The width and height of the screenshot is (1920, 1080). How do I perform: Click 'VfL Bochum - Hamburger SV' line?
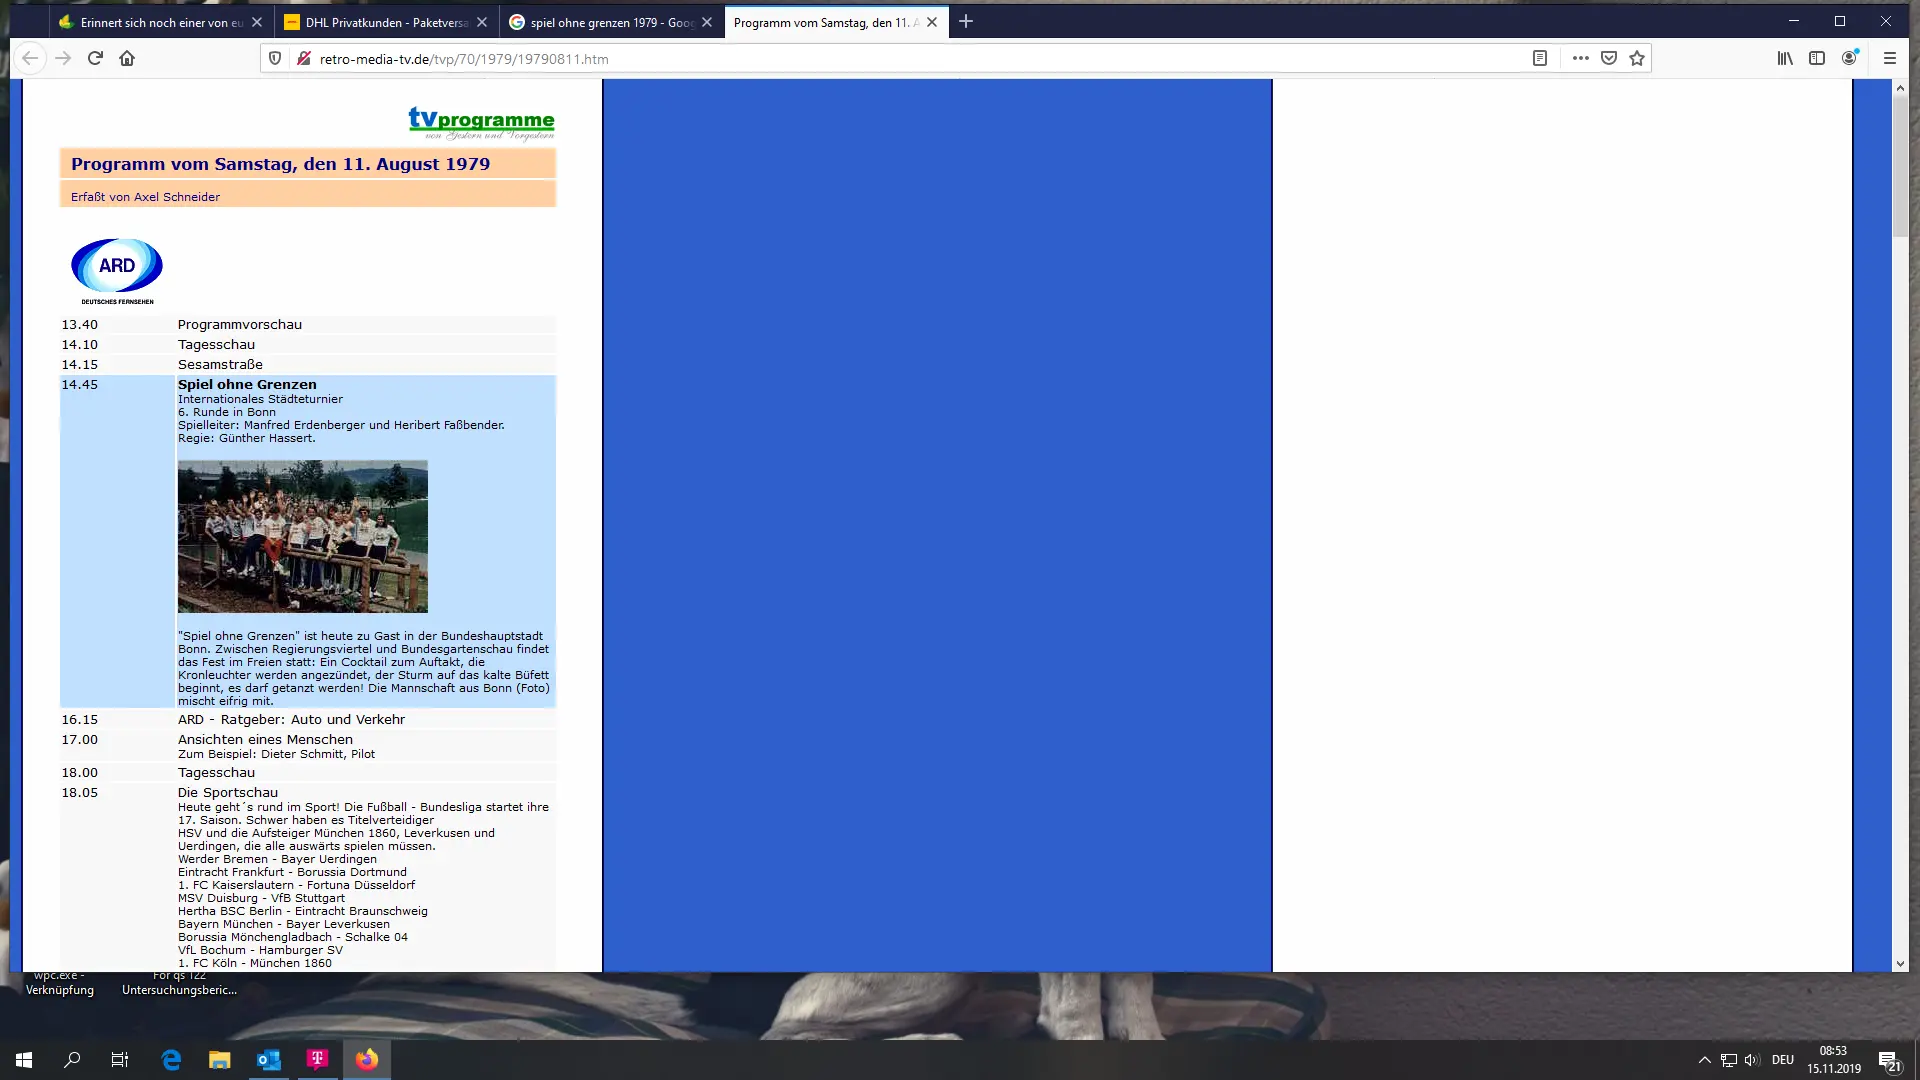[260, 950]
